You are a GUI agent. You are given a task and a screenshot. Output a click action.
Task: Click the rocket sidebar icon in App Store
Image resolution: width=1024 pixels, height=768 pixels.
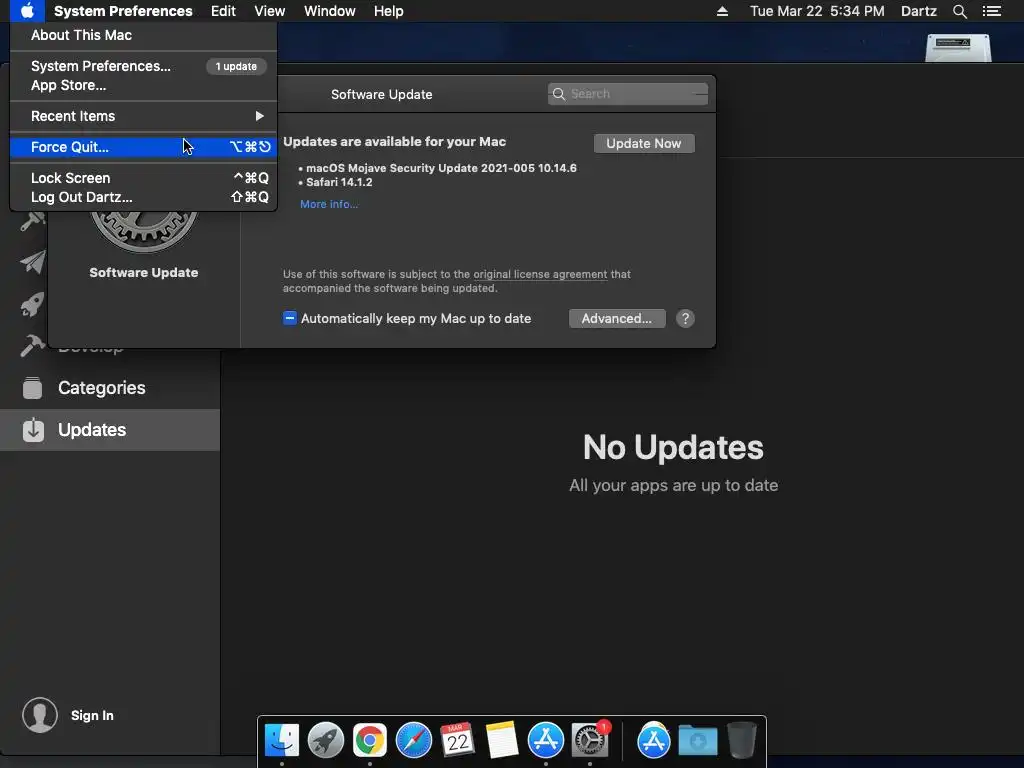pyautogui.click(x=32, y=304)
